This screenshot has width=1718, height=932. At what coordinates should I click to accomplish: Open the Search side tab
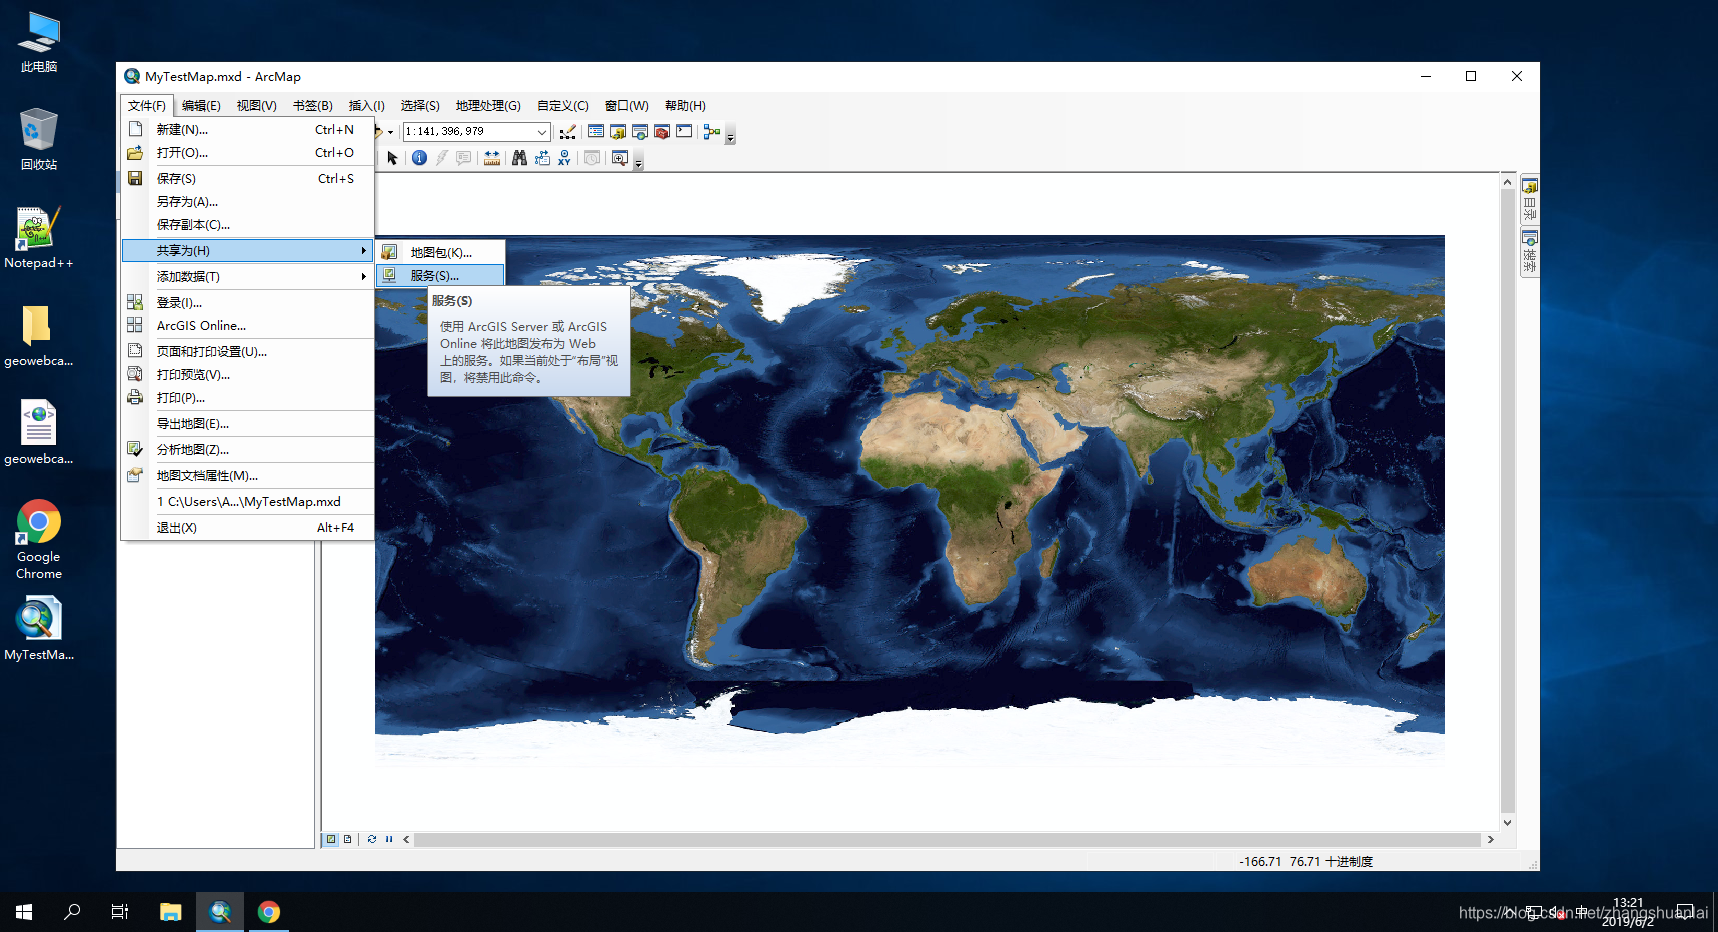pyautogui.click(x=1529, y=254)
